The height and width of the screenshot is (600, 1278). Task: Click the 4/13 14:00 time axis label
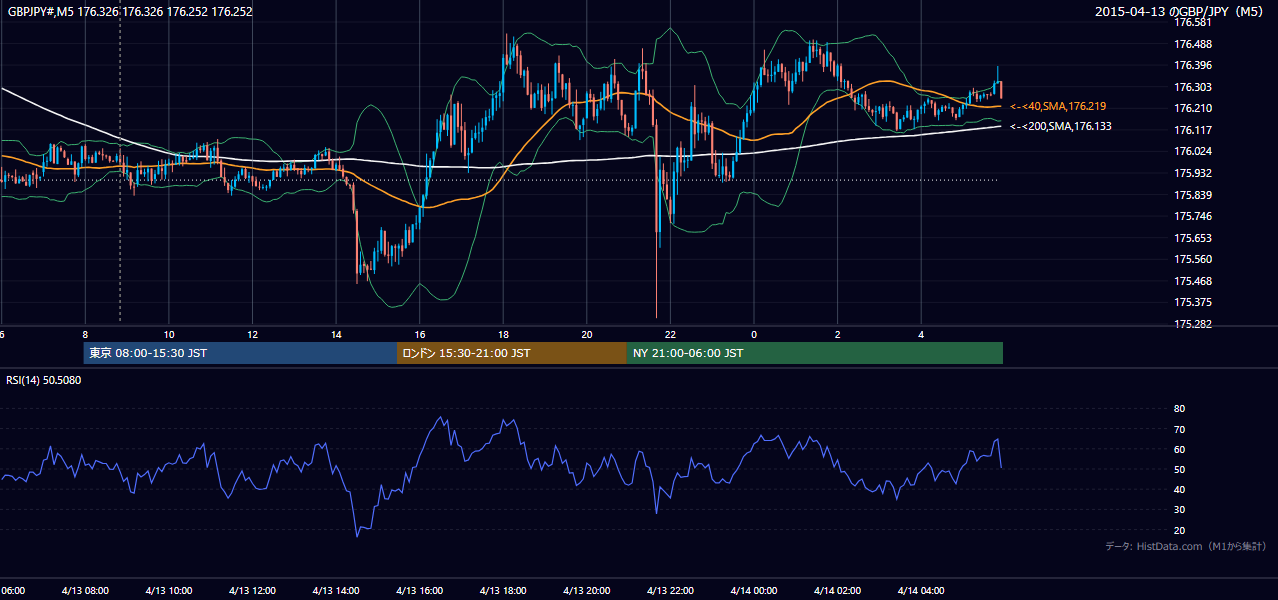[x=336, y=590]
